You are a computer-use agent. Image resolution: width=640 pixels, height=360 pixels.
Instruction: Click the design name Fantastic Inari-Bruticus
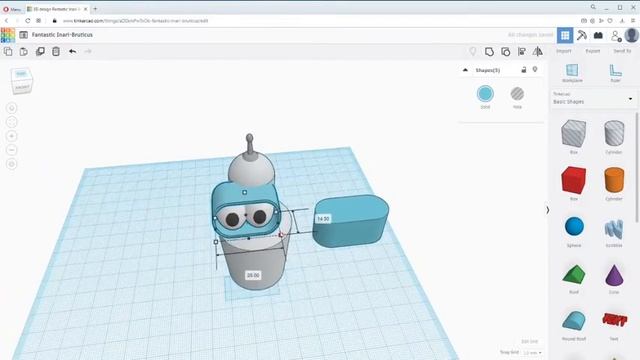tap(62, 35)
